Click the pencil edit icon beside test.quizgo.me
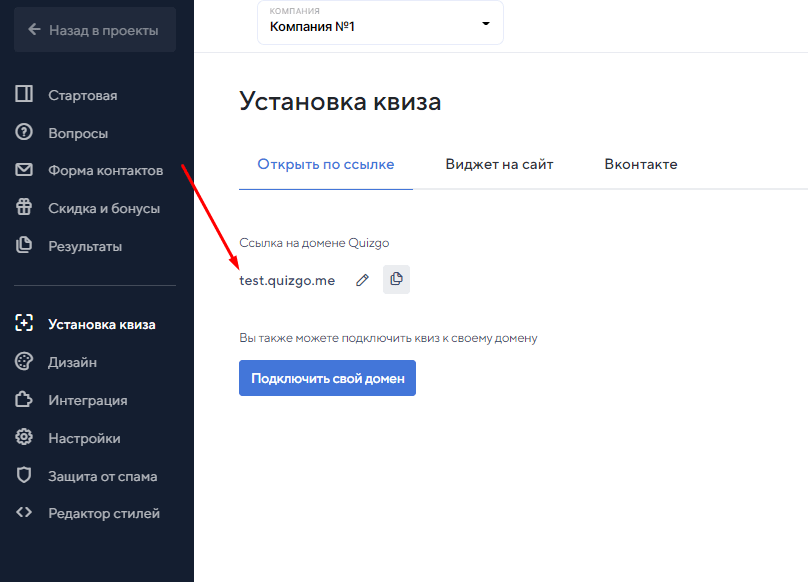 [x=362, y=280]
